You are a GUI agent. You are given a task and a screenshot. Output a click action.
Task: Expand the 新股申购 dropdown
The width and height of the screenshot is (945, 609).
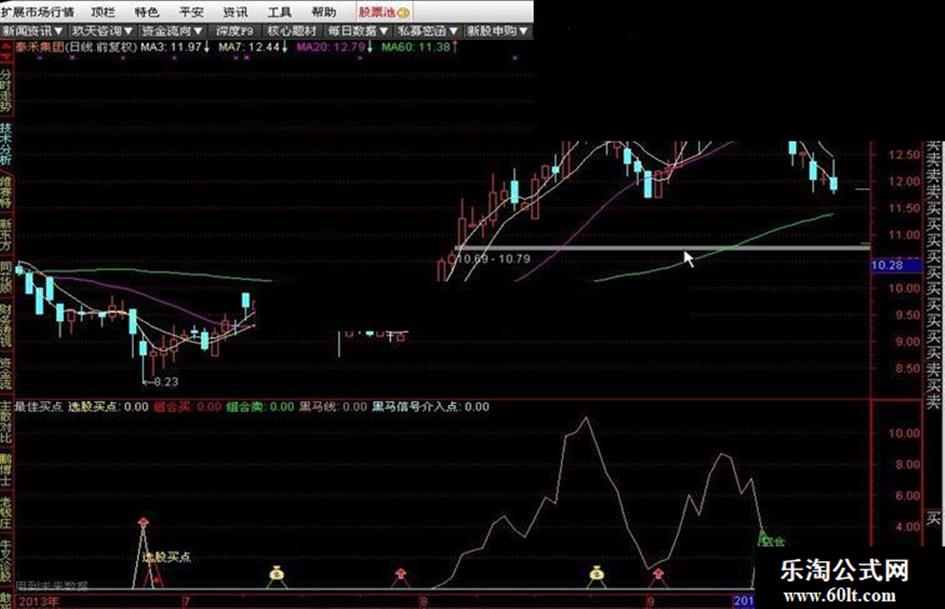497,30
